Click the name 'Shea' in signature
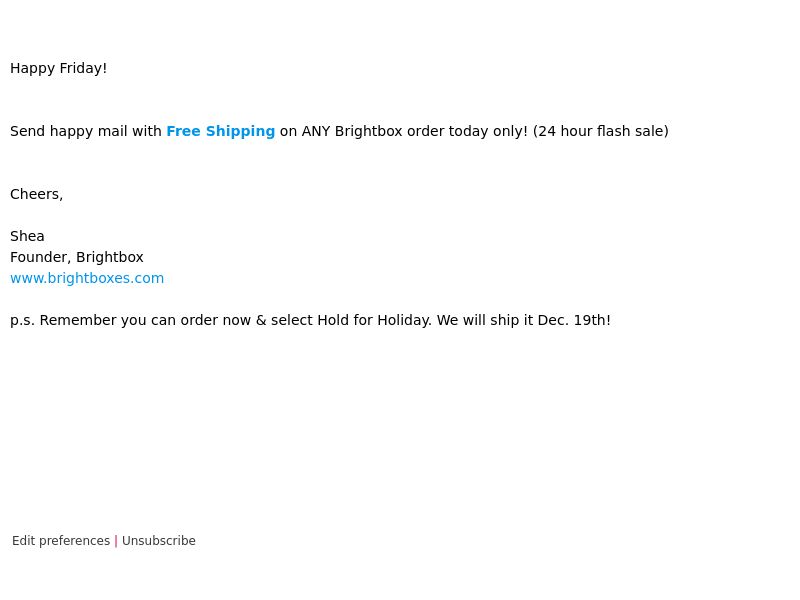Image resolution: width=800 pixels, height=600 pixels. point(27,236)
